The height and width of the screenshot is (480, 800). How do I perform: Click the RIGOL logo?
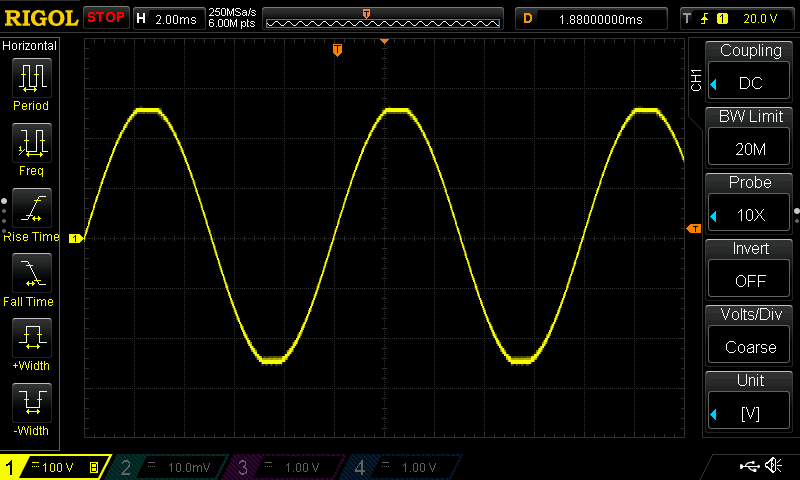pyautogui.click(x=41, y=18)
